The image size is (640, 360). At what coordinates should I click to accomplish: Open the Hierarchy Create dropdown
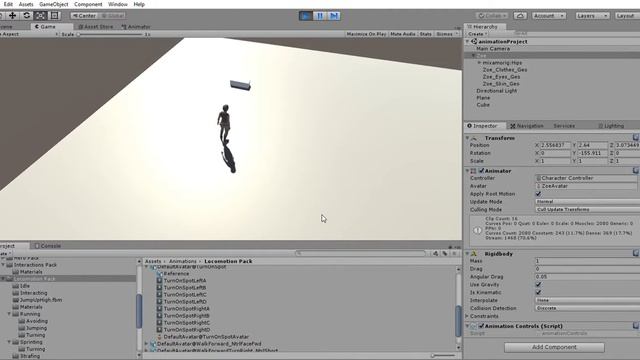click(x=477, y=34)
